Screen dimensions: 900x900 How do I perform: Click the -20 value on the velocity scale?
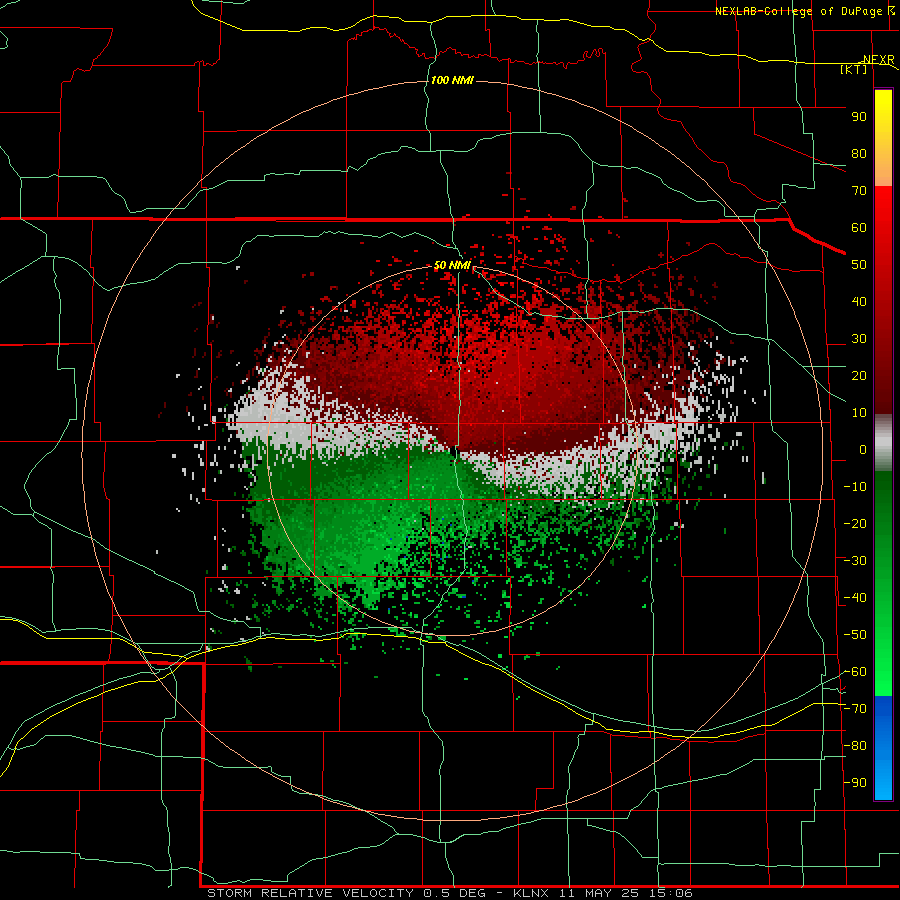click(855, 524)
